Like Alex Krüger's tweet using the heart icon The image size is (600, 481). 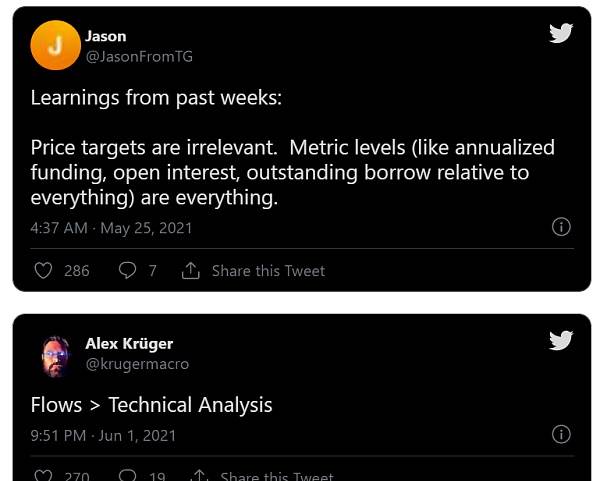coord(43,476)
